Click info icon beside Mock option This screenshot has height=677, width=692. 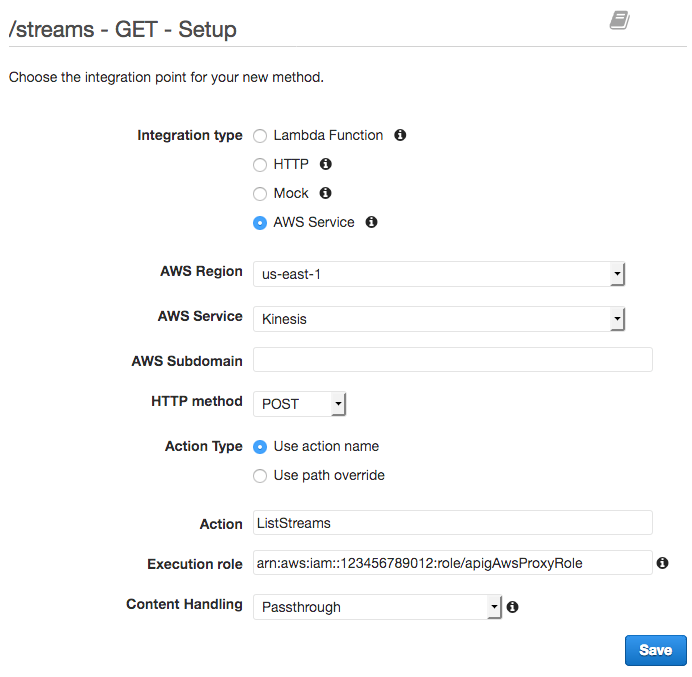(x=325, y=193)
